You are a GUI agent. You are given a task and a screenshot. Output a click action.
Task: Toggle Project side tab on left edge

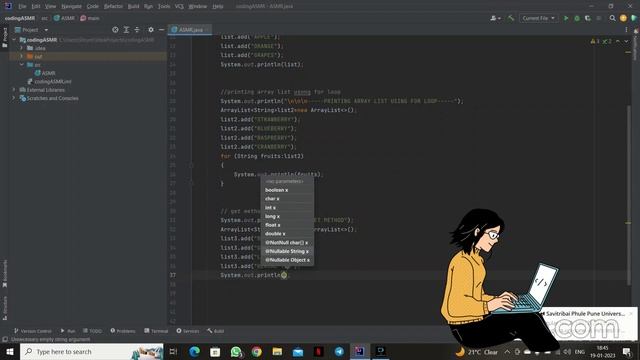tap(5, 38)
